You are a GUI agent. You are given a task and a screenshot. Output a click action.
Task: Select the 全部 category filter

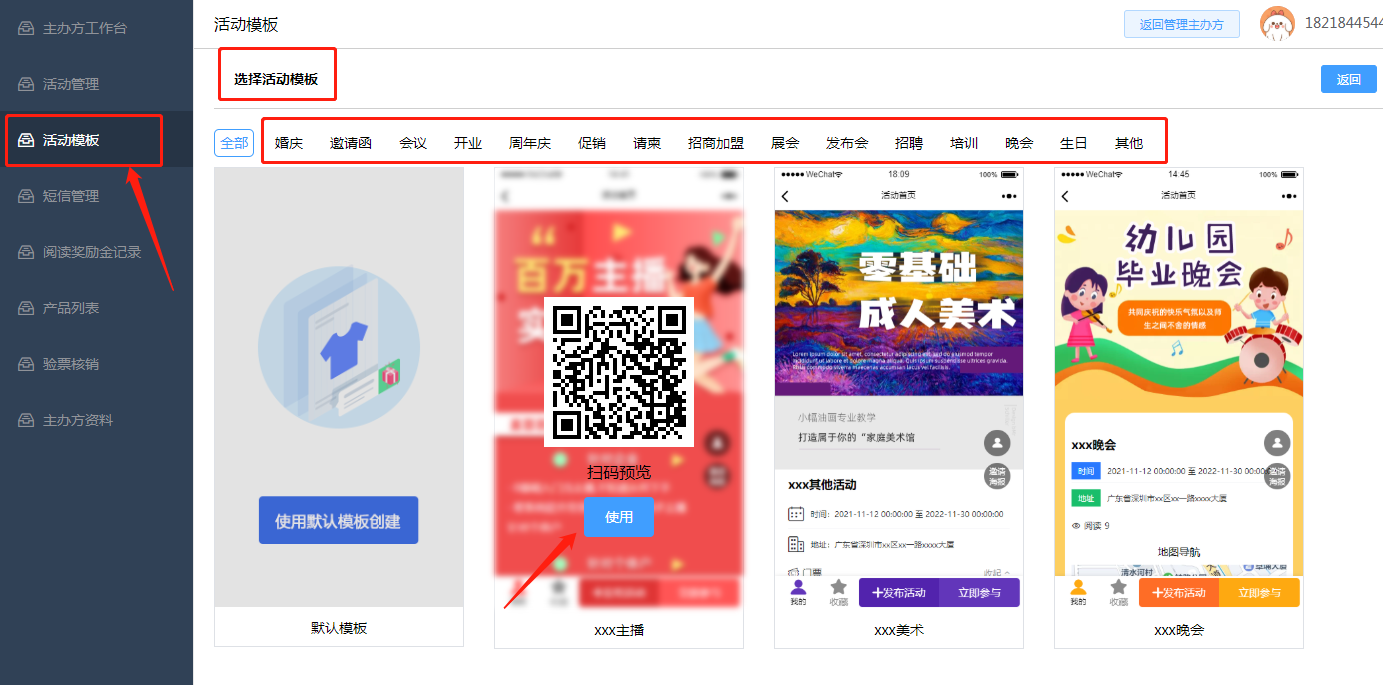[234, 143]
